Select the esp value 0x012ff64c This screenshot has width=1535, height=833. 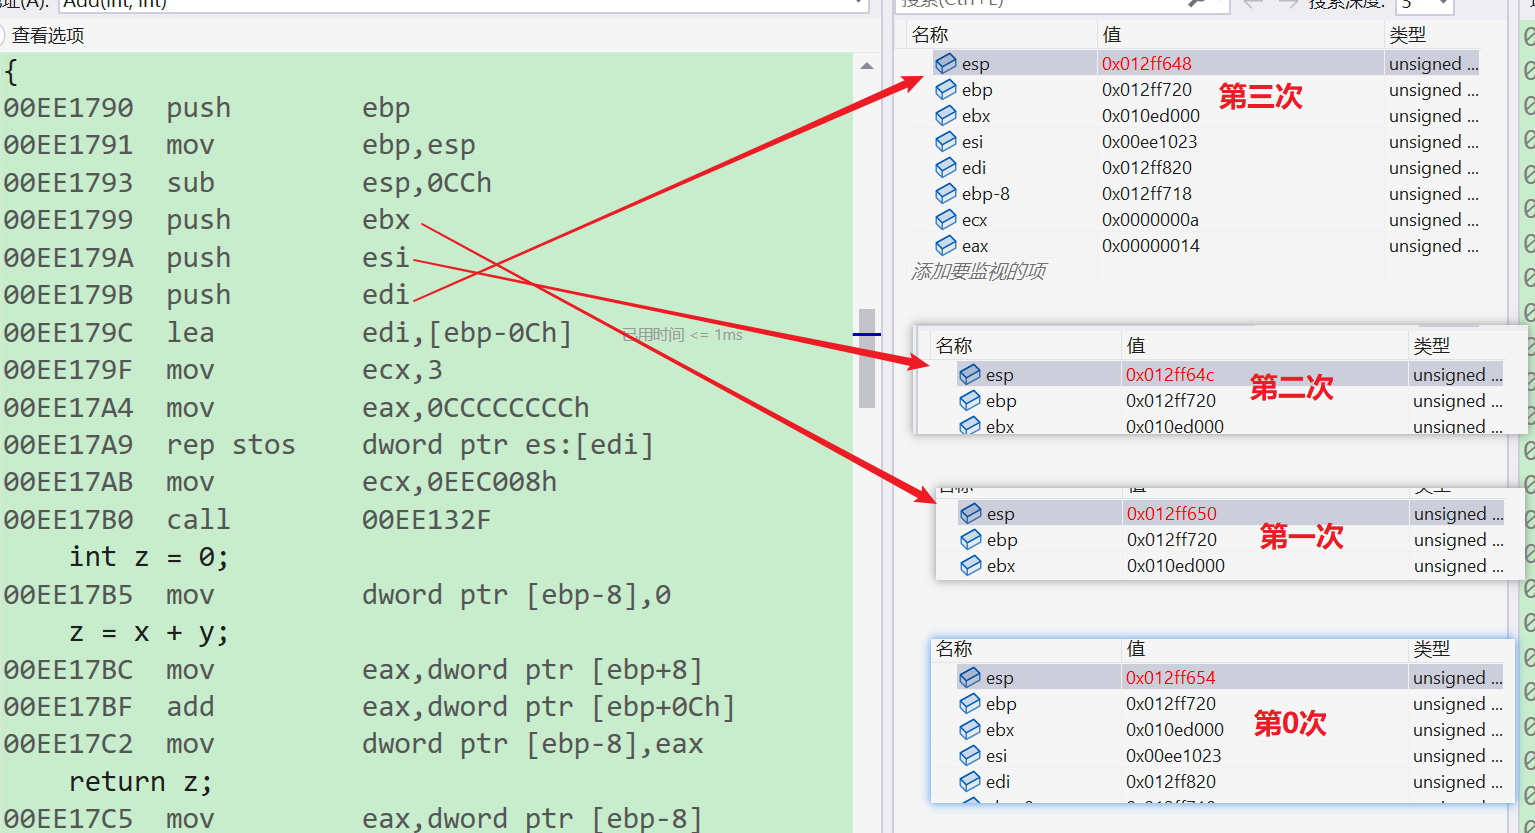click(1170, 374)
